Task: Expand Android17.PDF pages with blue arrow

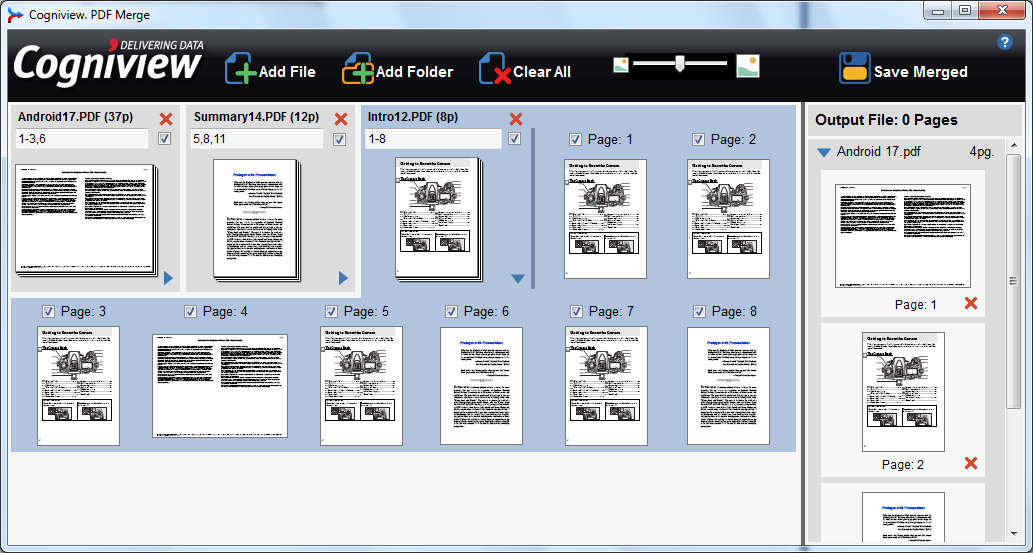Action: tap(168, 278)
